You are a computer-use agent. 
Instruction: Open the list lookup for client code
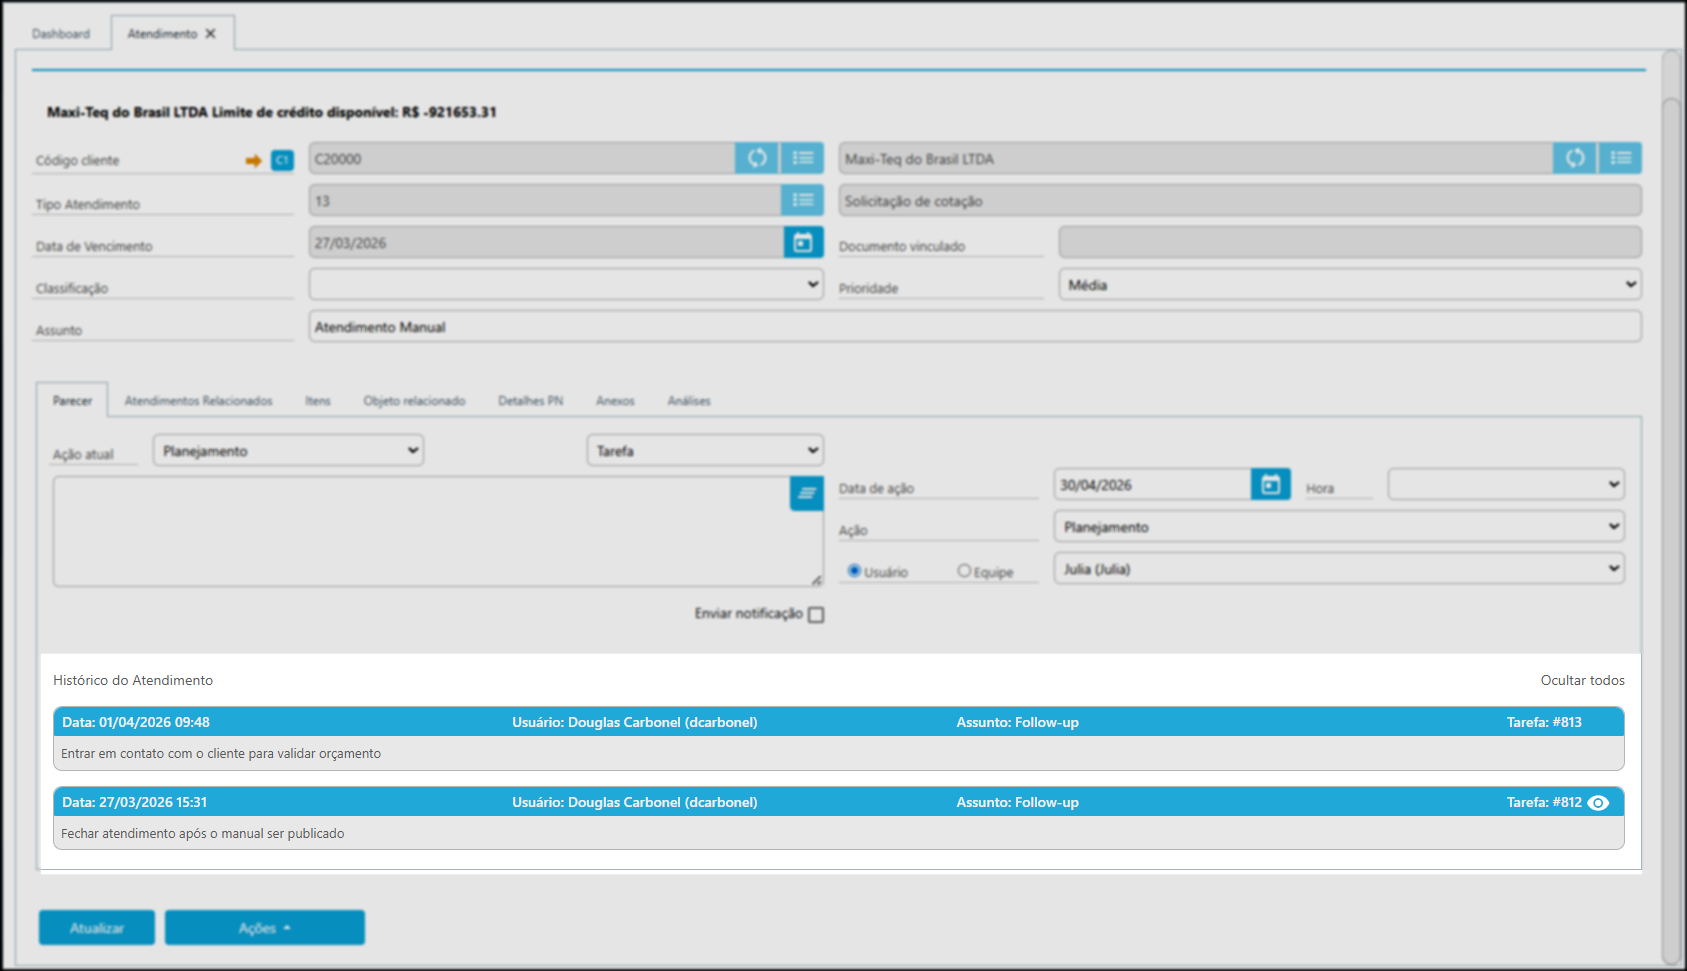tap(802, 158)
